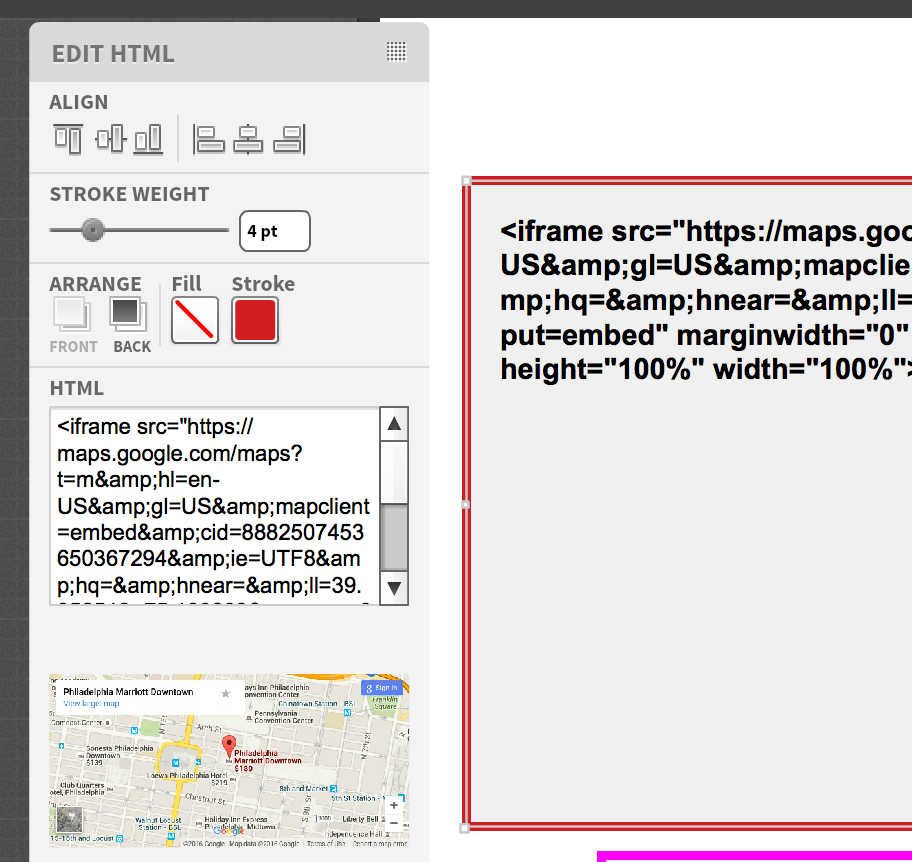Screen dimensions: 912x862
Task: Align objects to vertical middle
Action: [109, 139]
